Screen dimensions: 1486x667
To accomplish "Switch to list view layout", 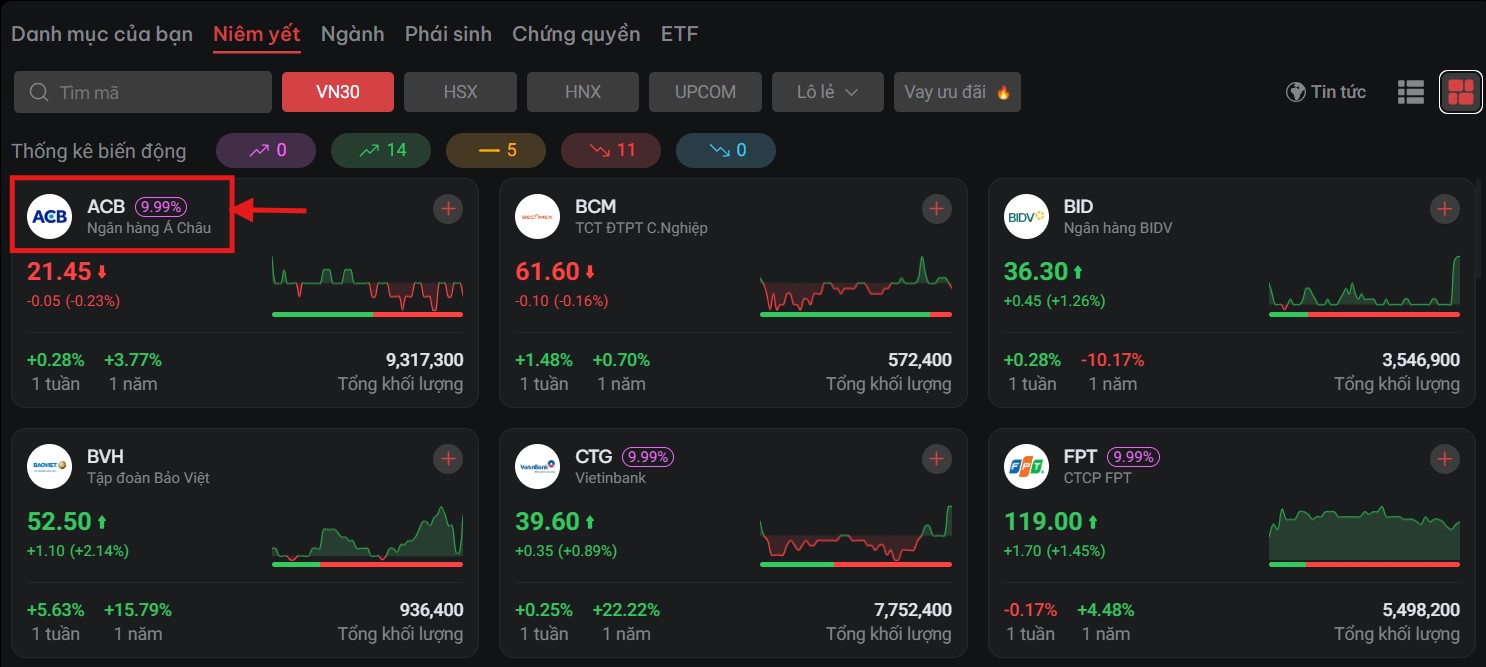I will coord(1411,92).
